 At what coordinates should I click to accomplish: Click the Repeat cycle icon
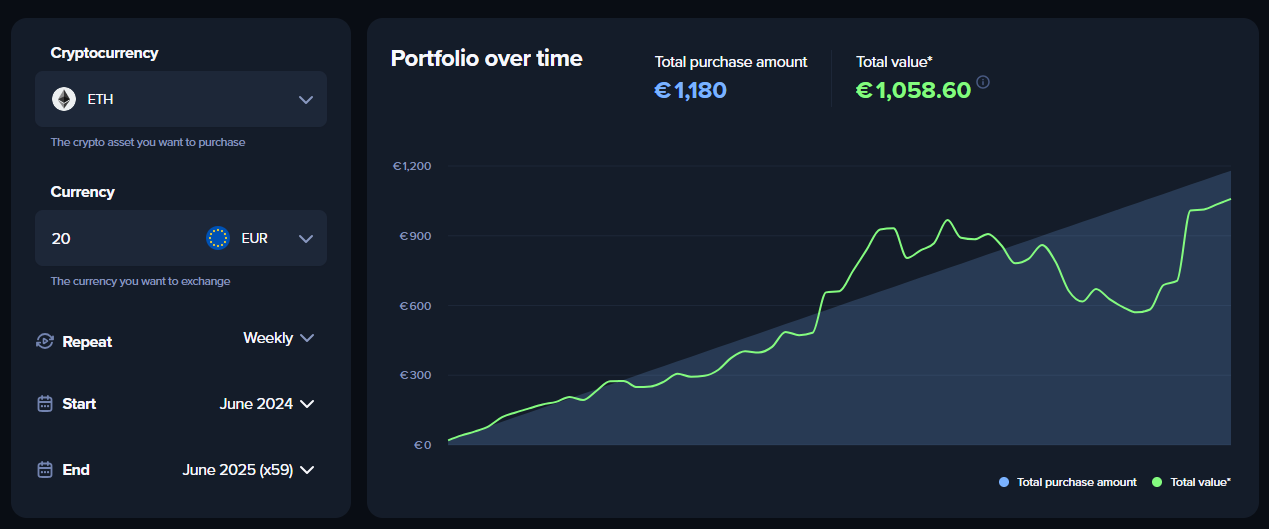pos(44,341)
